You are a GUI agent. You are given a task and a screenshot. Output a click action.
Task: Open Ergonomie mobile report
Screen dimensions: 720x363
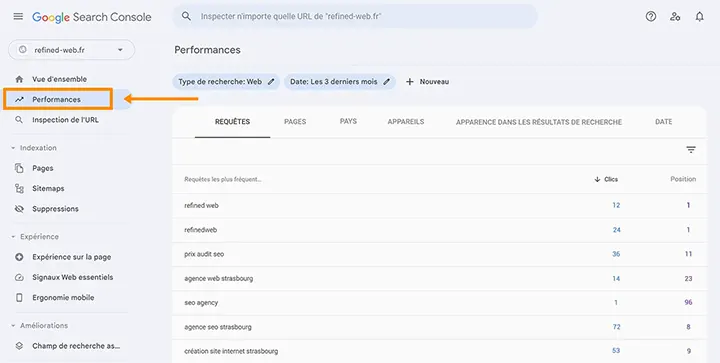click(x=63, y=297)
